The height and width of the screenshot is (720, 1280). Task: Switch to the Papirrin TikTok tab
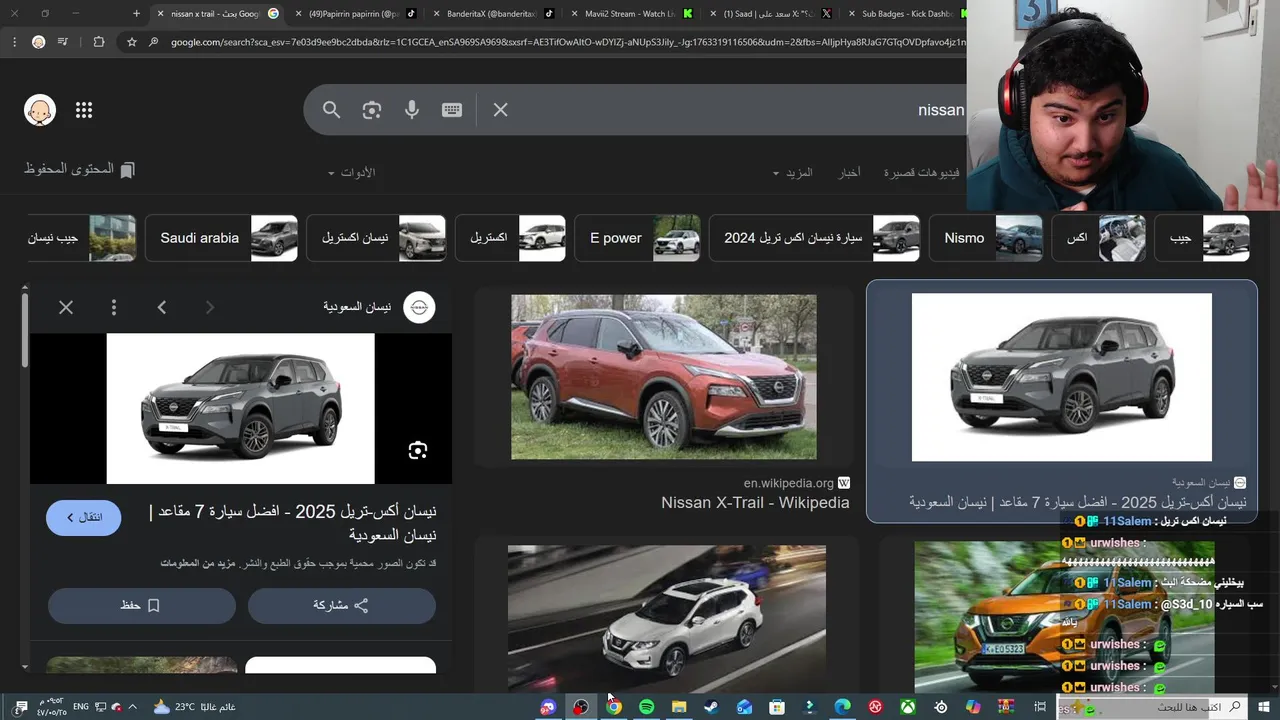pyautogui.click(x=354, y=14)
